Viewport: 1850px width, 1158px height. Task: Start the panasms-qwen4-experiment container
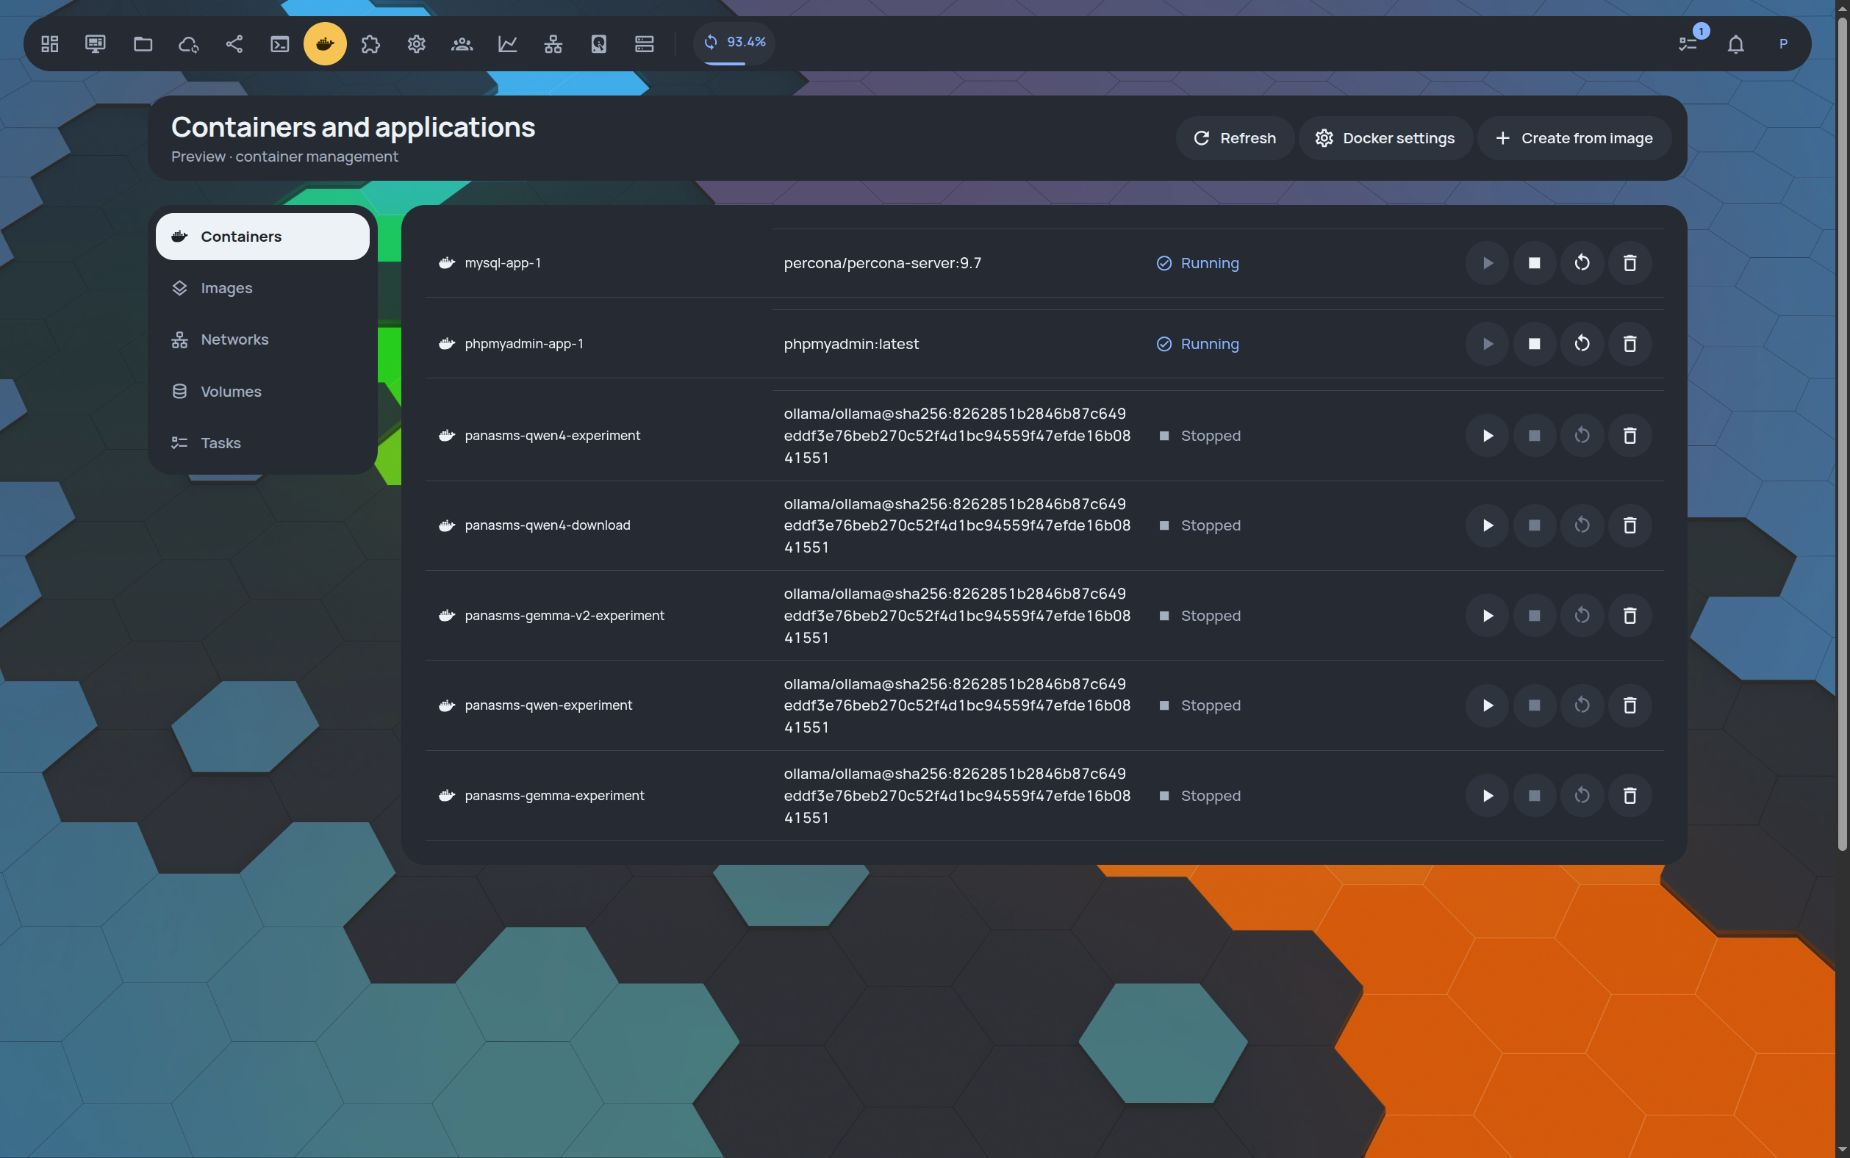[1487, 436]
